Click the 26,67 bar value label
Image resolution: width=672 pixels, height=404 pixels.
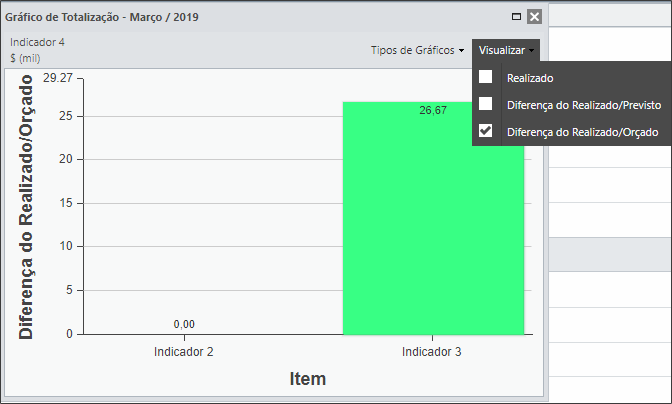click(x=433, y=111)
